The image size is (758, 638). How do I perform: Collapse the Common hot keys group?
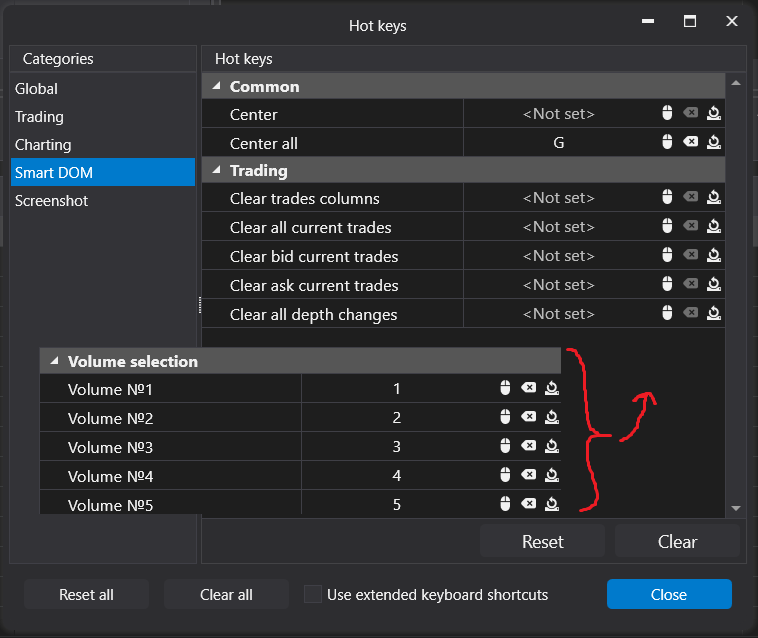click(x=217, y=87)
